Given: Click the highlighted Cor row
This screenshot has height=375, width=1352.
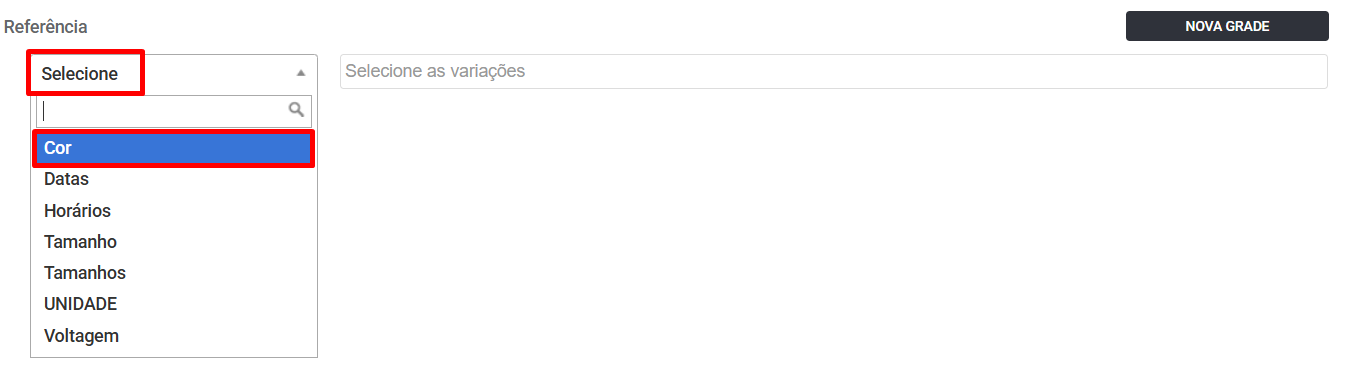Looking at the screenshot, I should click(174, 148).
